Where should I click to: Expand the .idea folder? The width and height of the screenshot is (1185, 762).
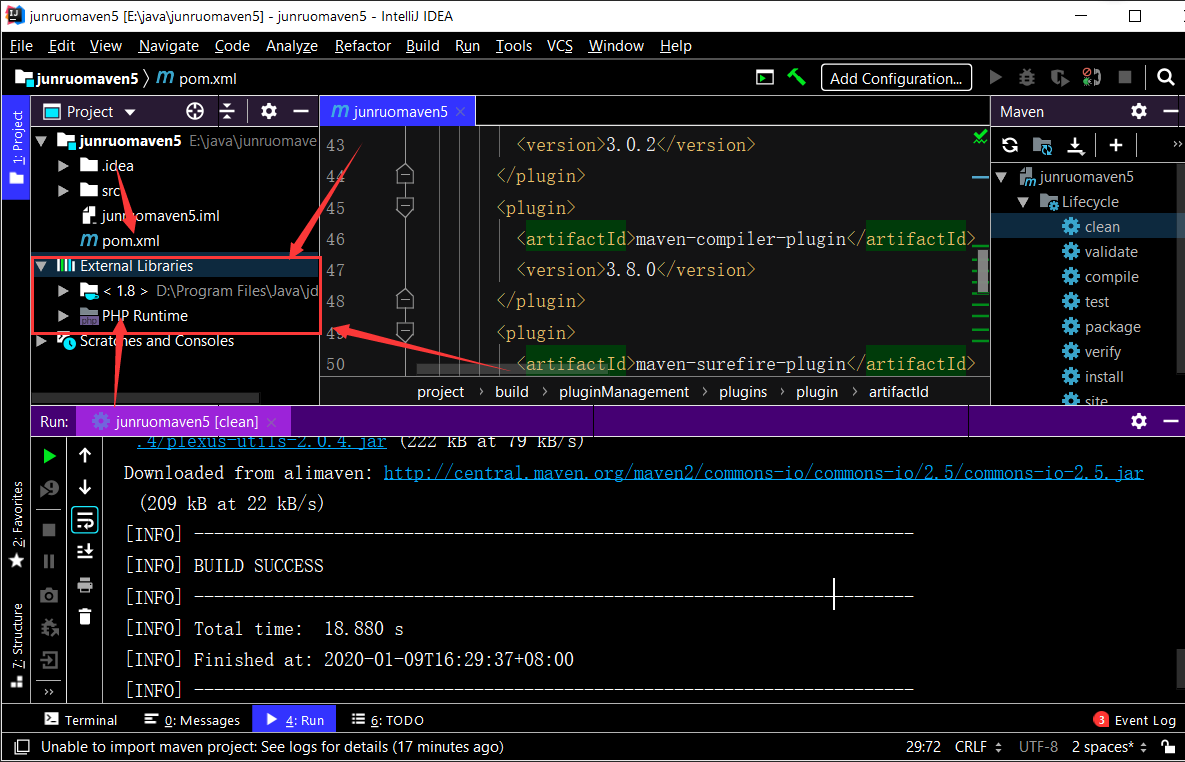[x=63, y=166]
